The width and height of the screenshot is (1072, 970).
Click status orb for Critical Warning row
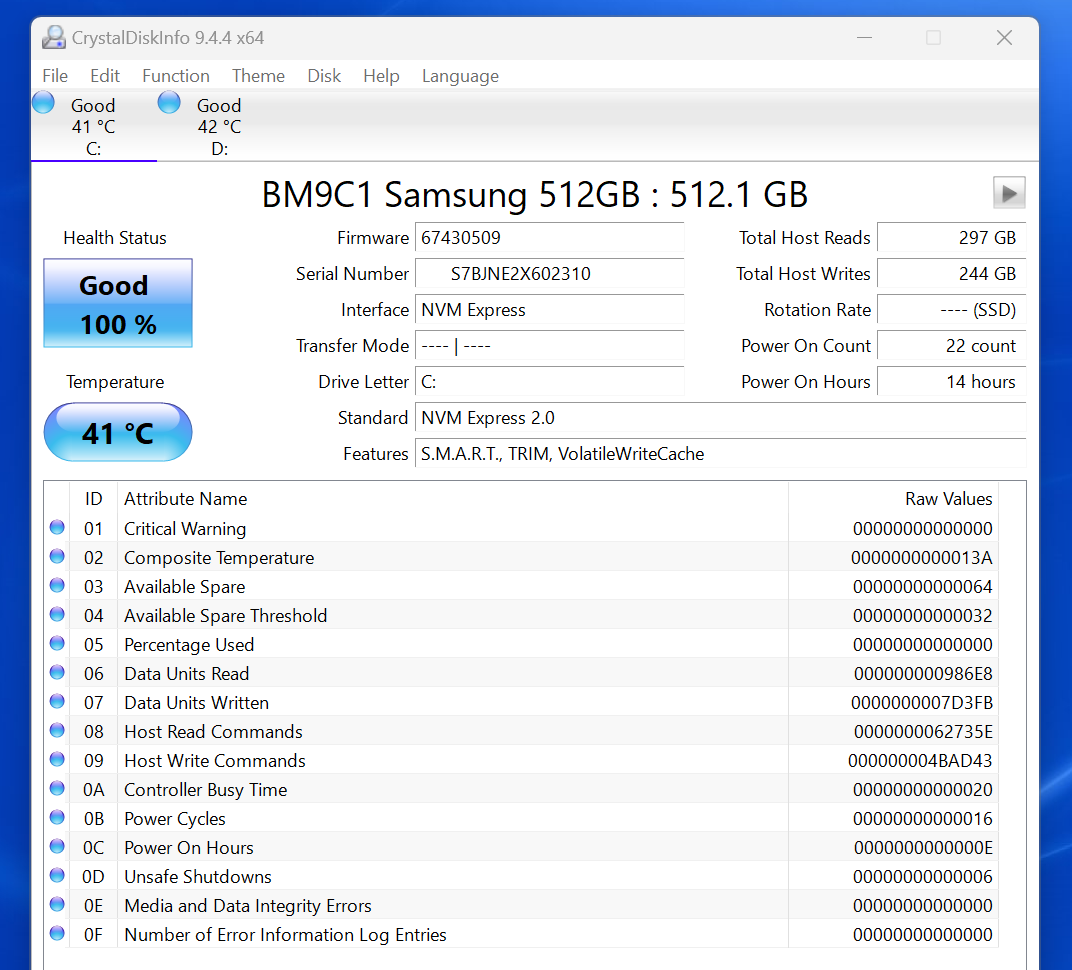57,527
